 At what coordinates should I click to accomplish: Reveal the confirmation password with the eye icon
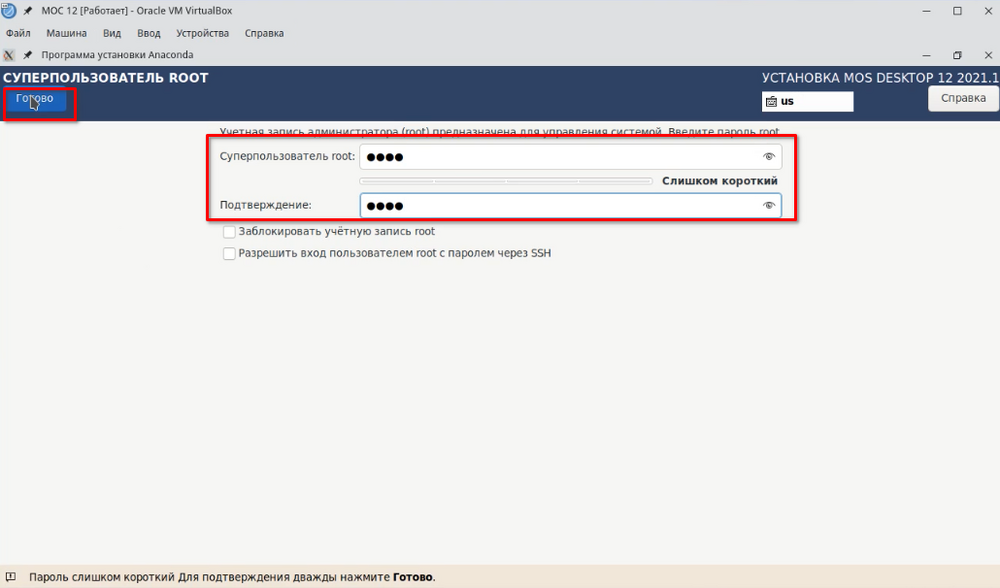[x=769, y=206]
